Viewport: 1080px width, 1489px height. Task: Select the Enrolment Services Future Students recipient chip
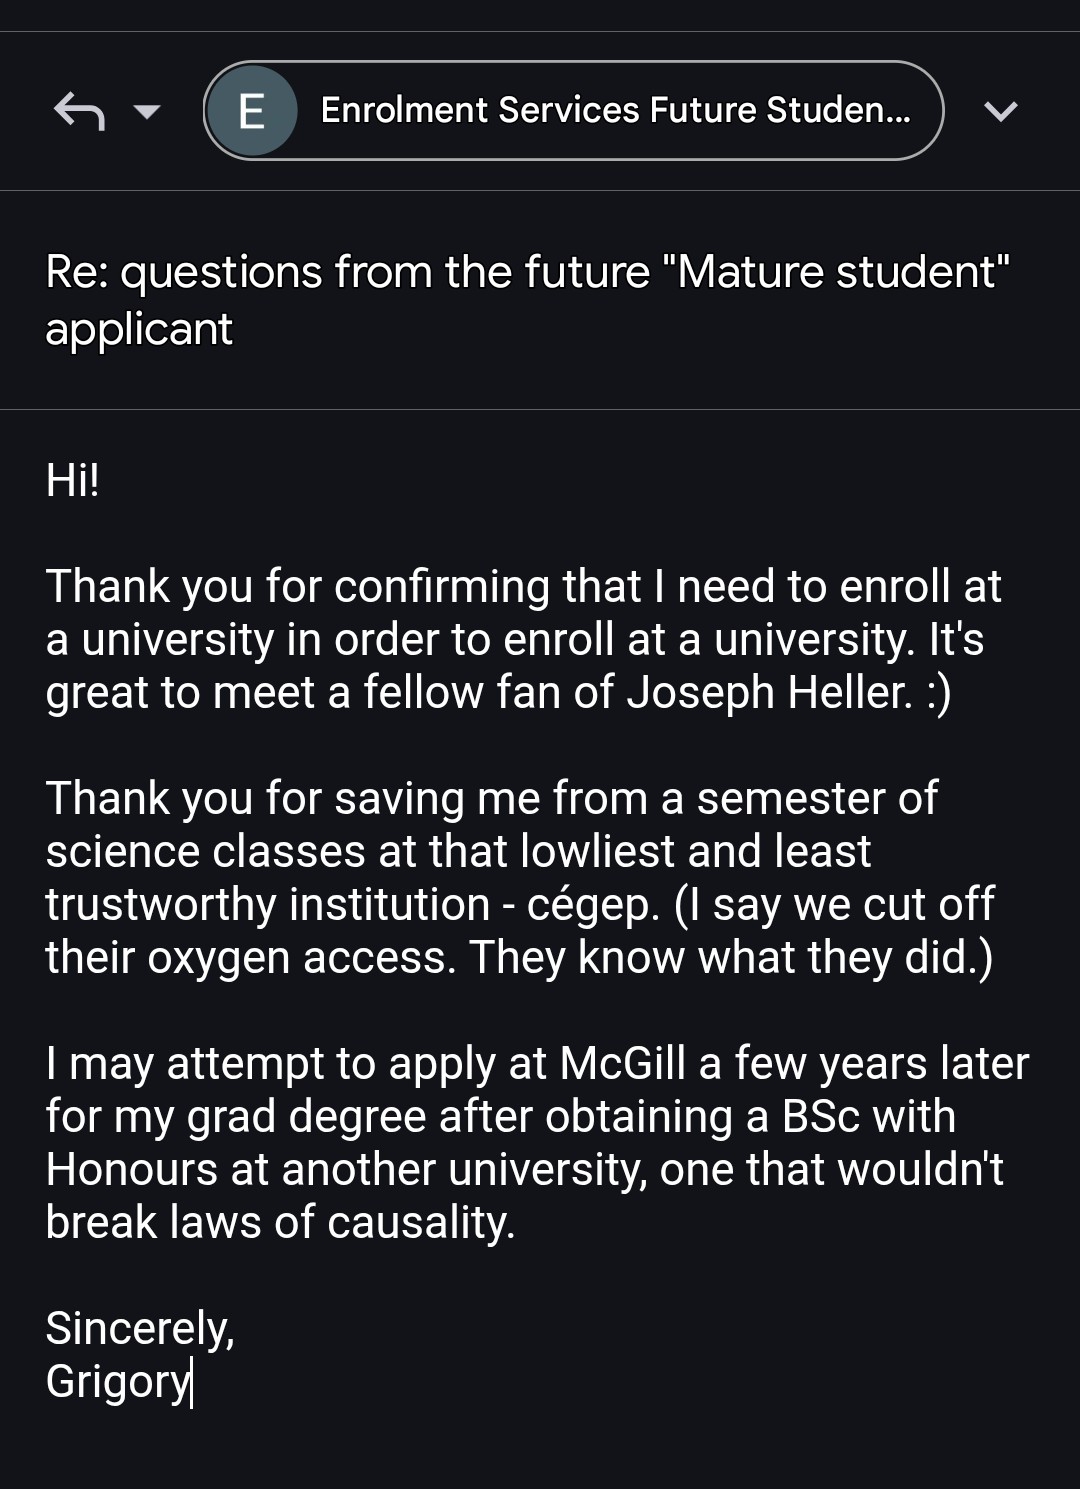click(x=614, y=111)
